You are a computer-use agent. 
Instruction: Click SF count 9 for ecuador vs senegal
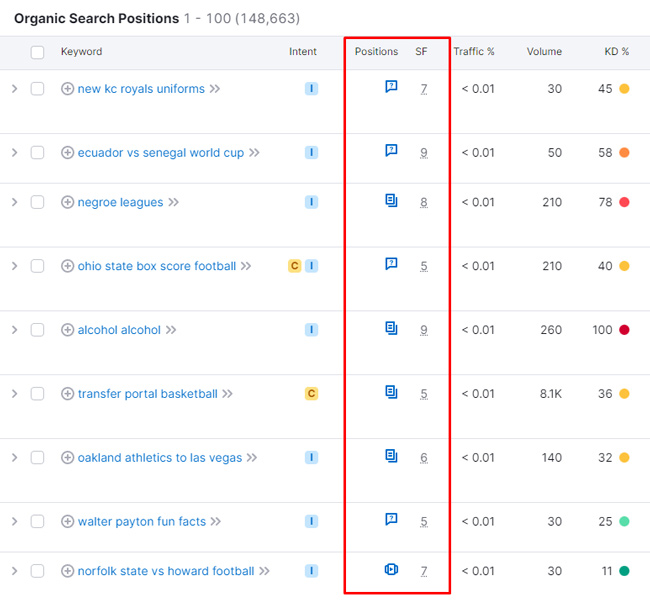(424, 153)
